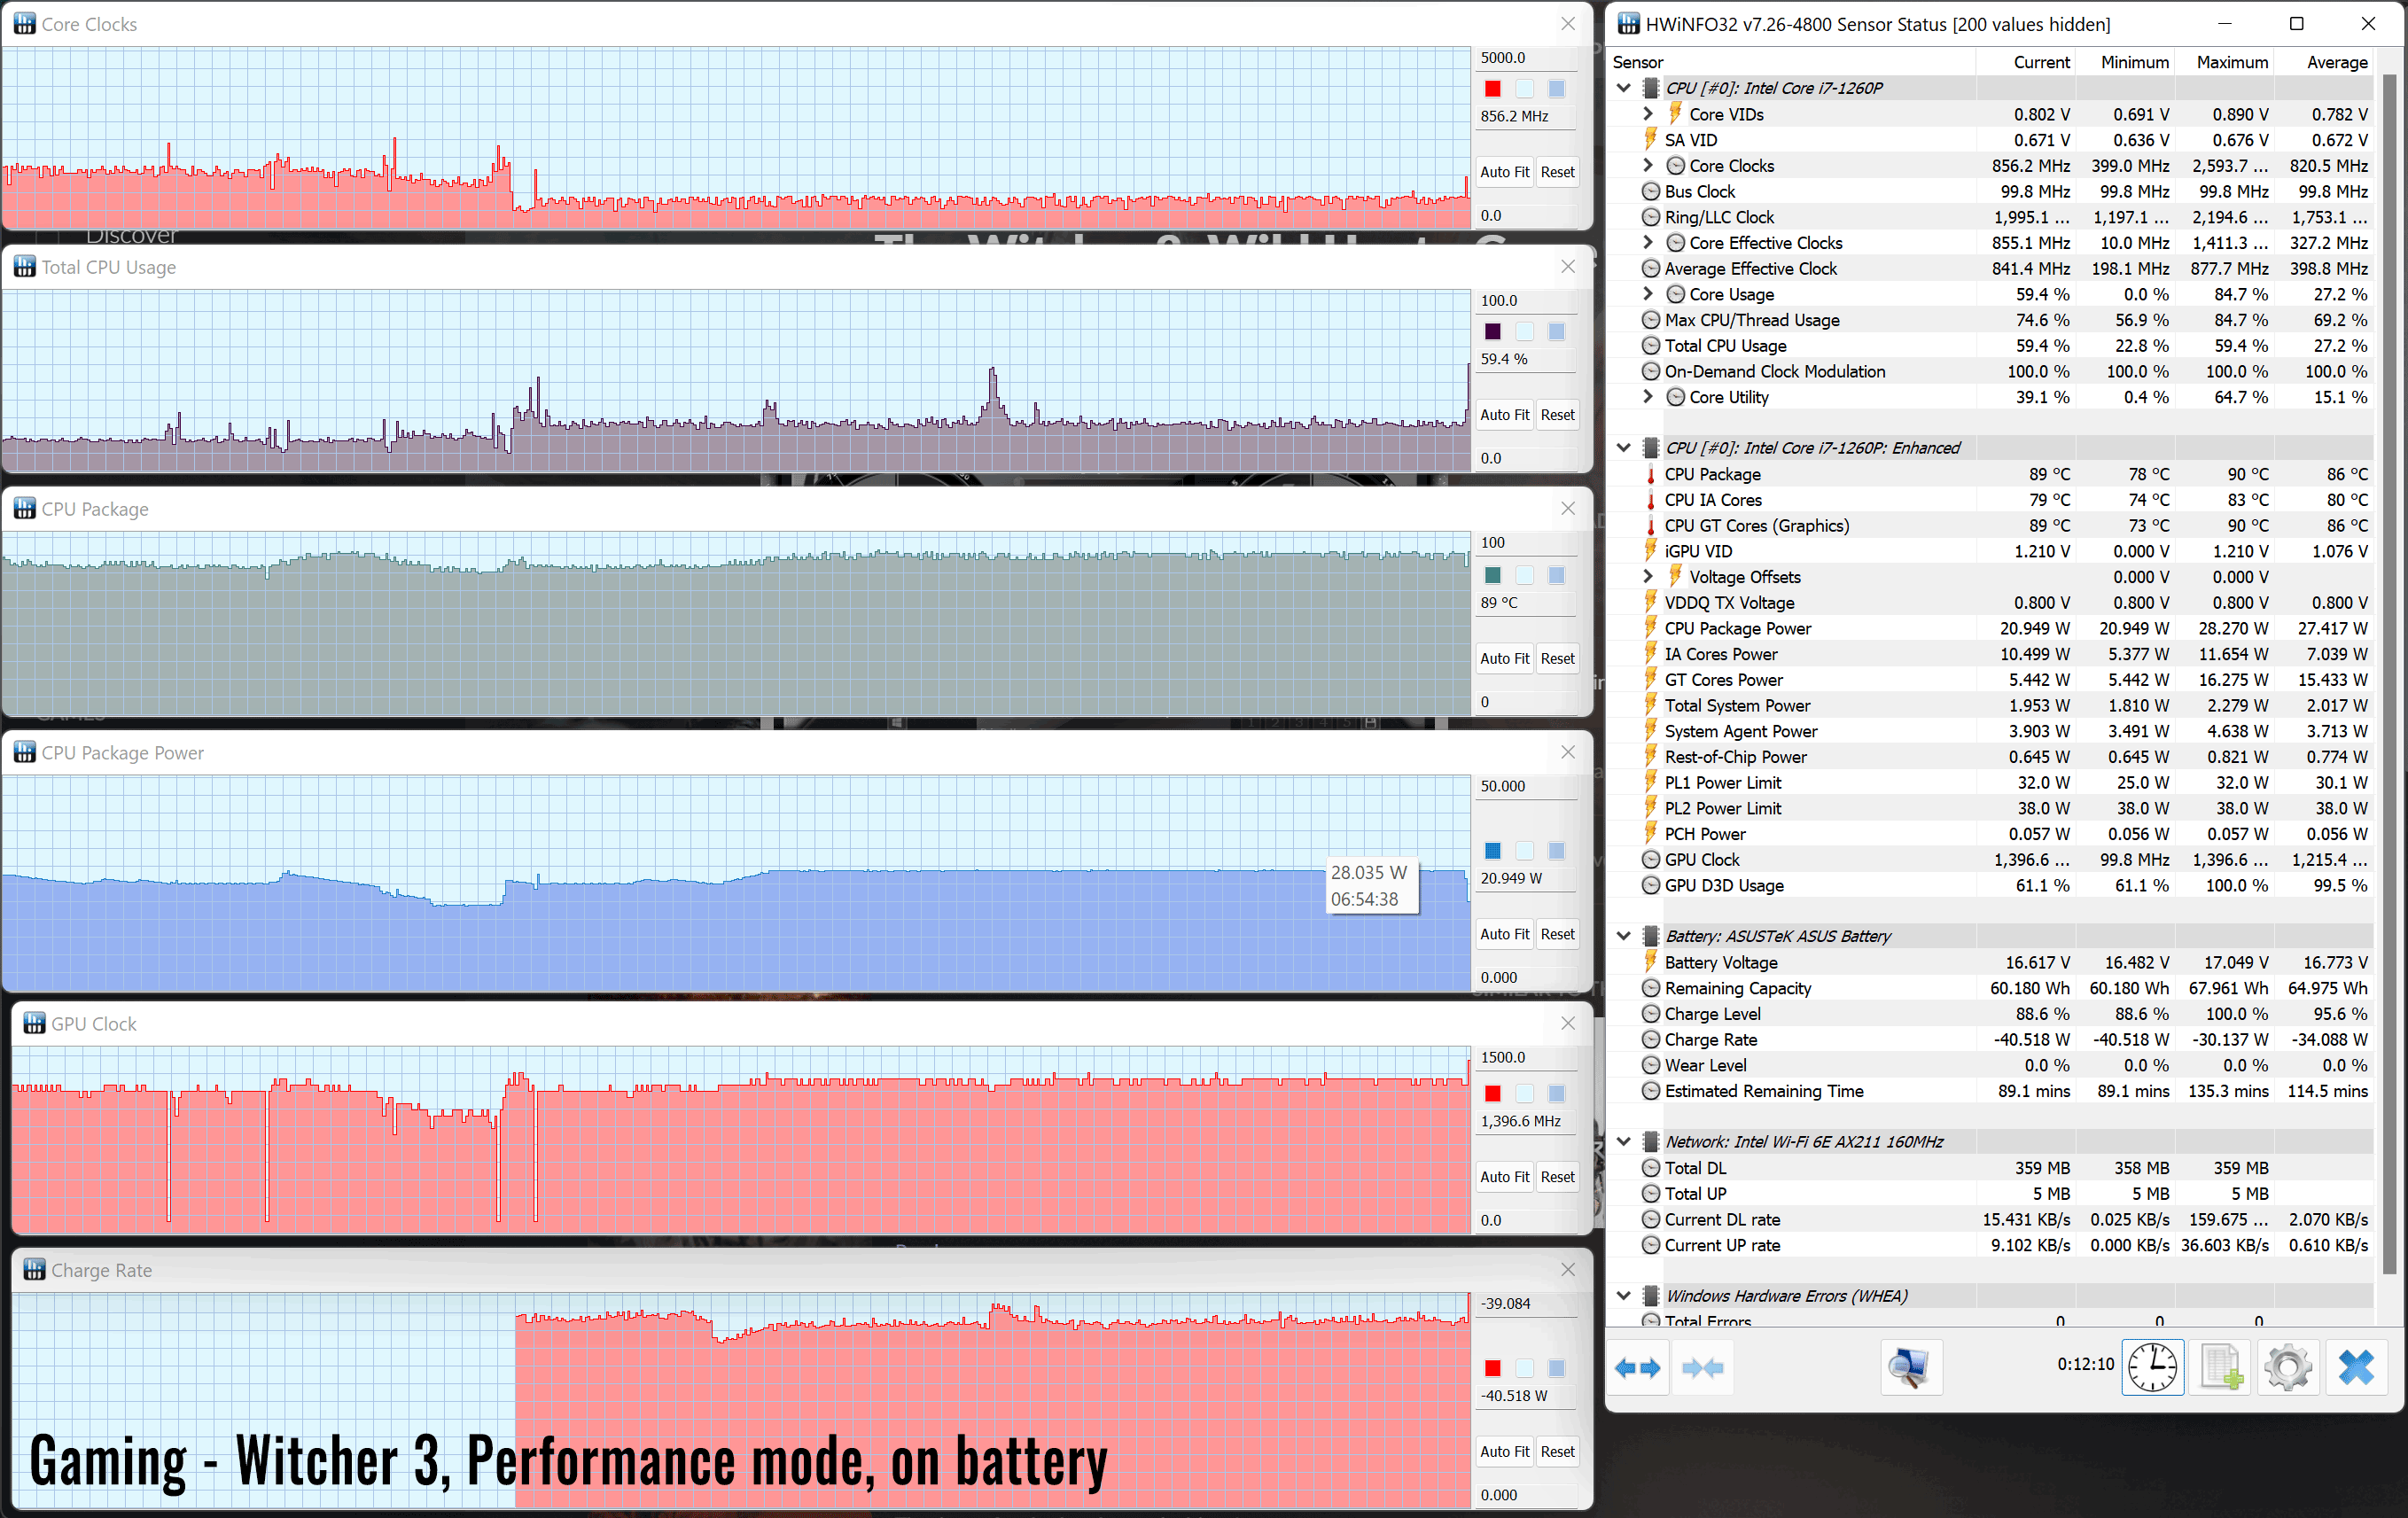Click the round icon beside Total DL

1651,1168
